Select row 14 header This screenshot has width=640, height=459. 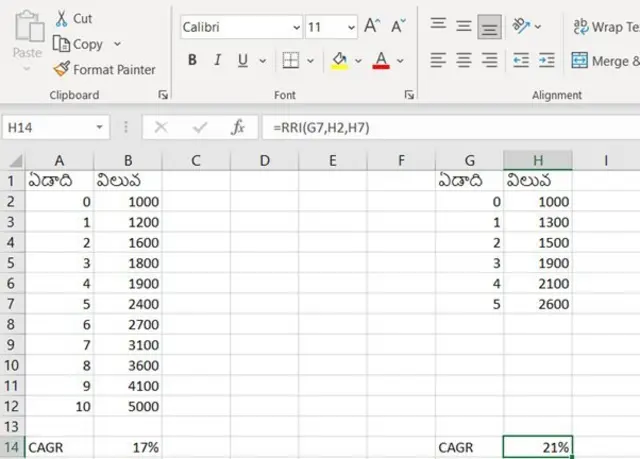[x=12, y=448]
